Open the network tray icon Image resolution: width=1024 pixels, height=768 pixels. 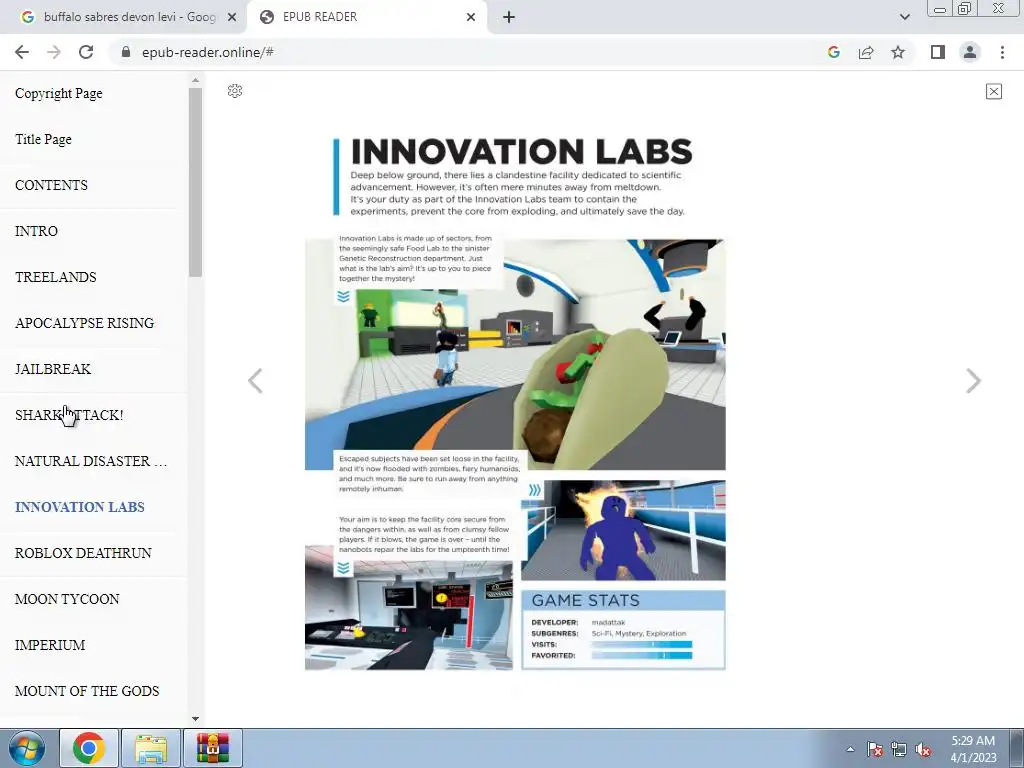899,749
